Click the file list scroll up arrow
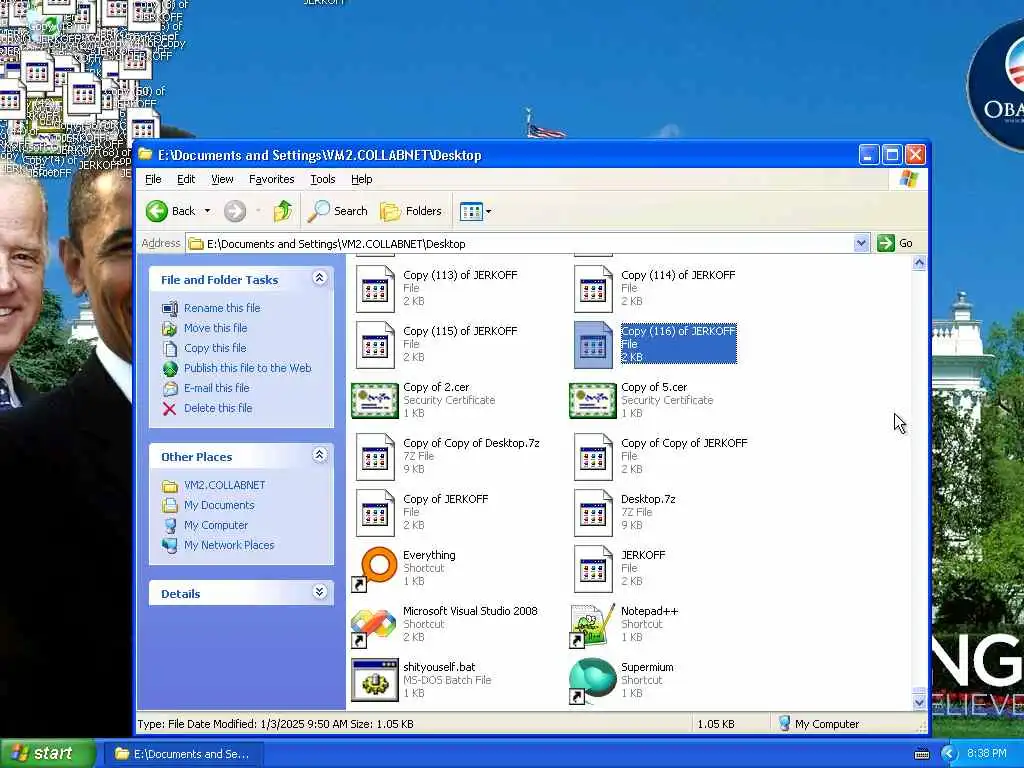Image resolution: width=1024 pixels, height=768 pixels. click(x=919, y=263)
